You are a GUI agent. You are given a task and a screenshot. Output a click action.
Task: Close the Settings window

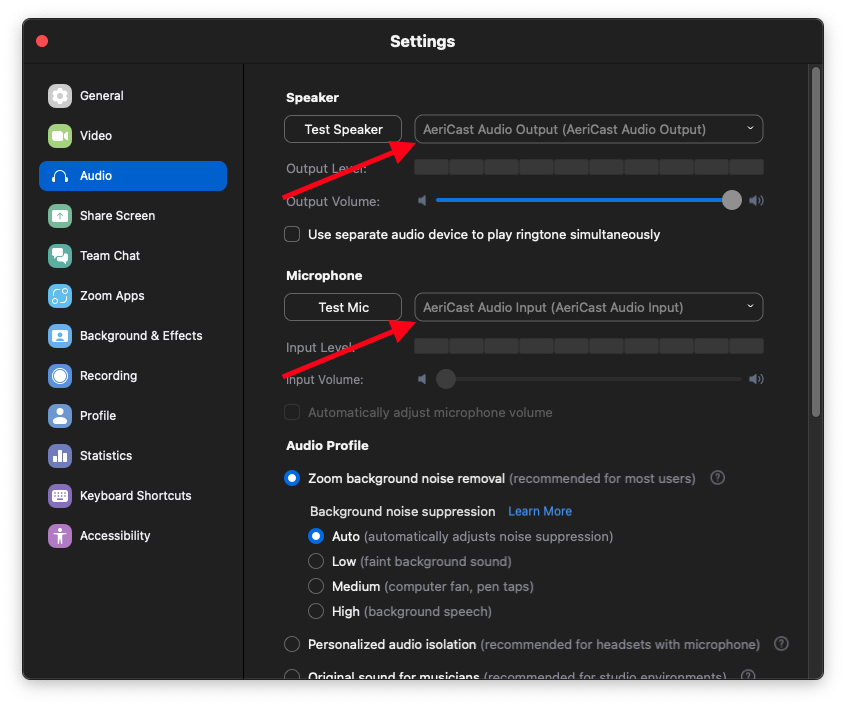click(x=42, y=41)
